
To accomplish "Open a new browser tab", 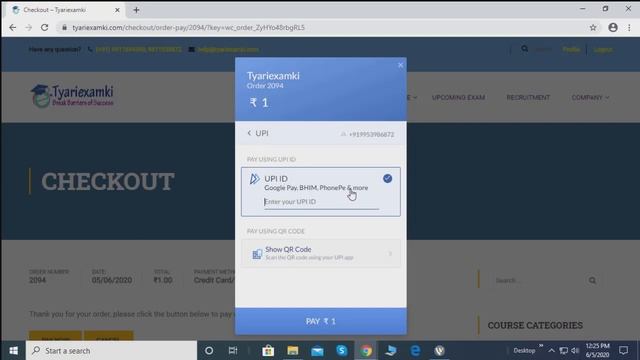I will (136, 10).
